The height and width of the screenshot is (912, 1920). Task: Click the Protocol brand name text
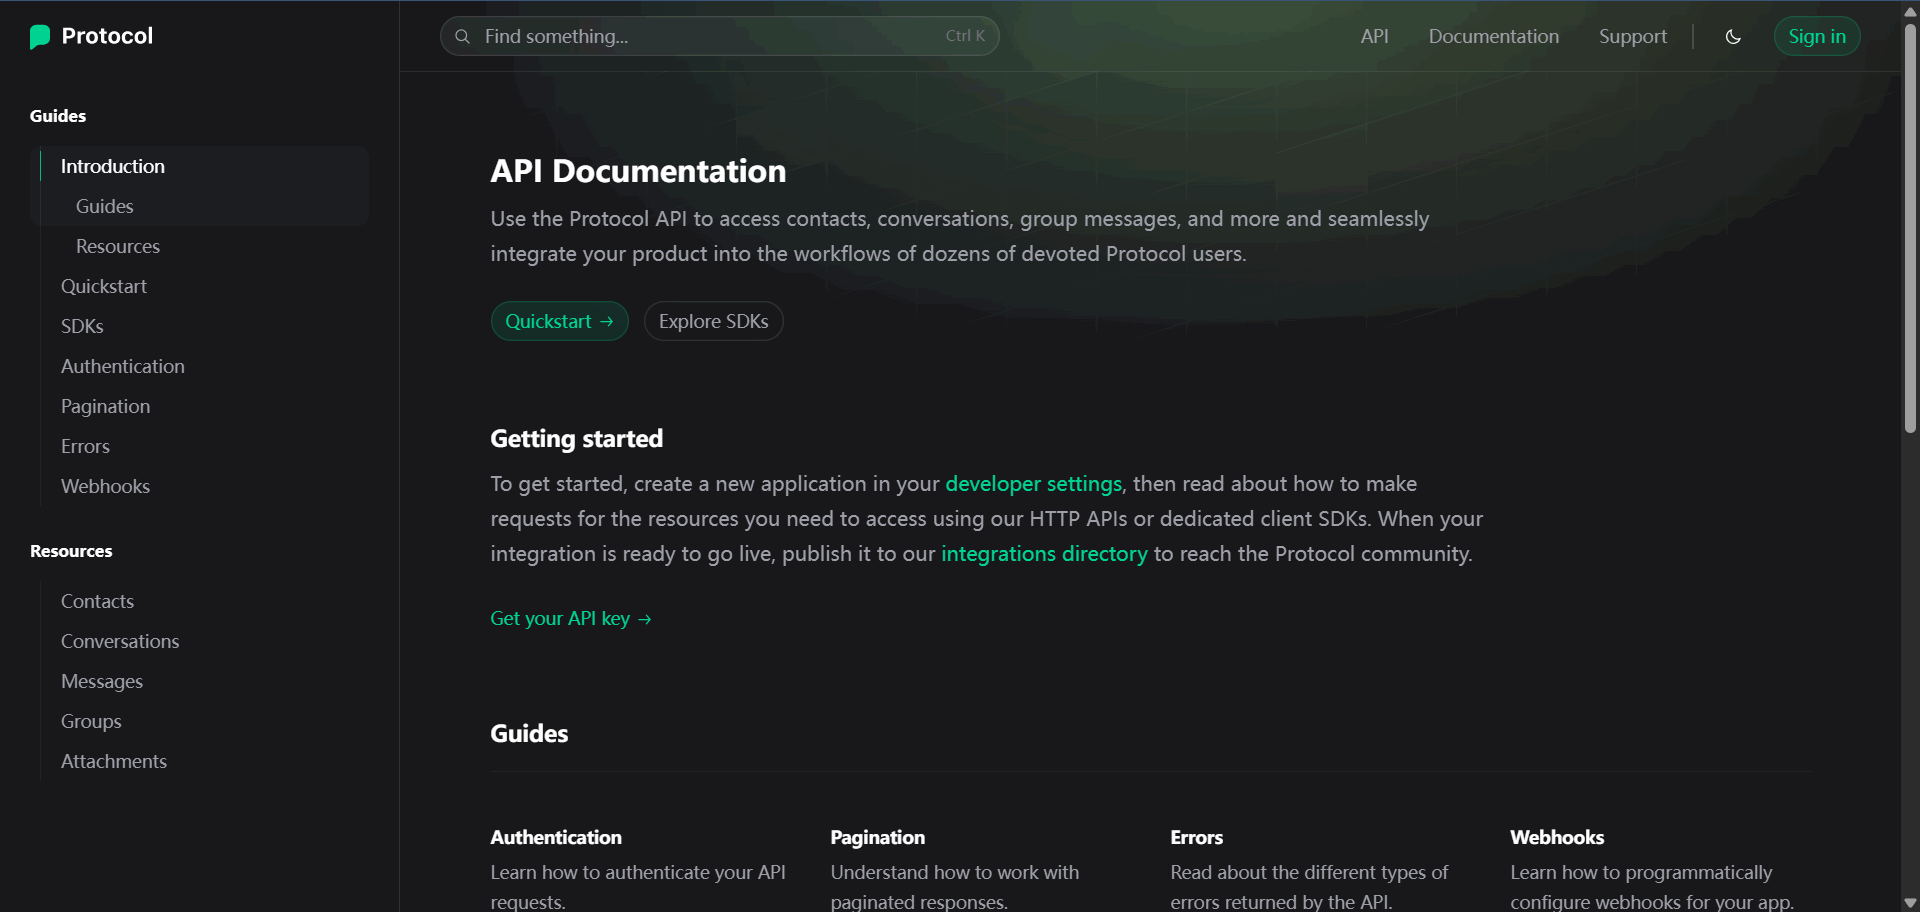pos(107,36)
